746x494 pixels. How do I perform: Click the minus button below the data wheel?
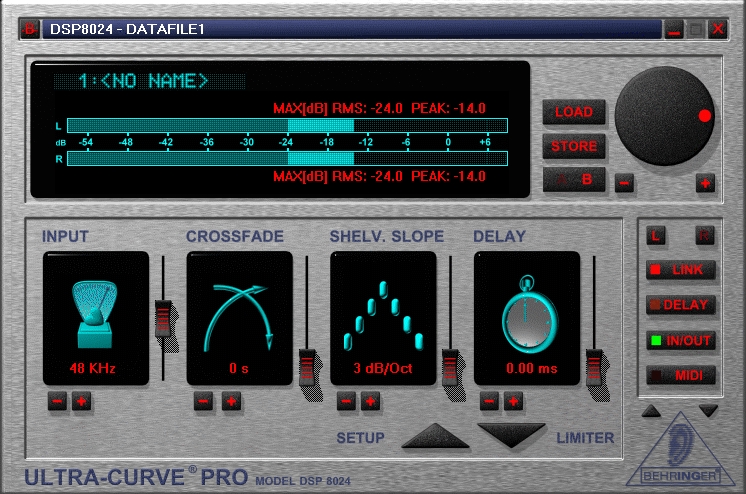click(624, 183)
